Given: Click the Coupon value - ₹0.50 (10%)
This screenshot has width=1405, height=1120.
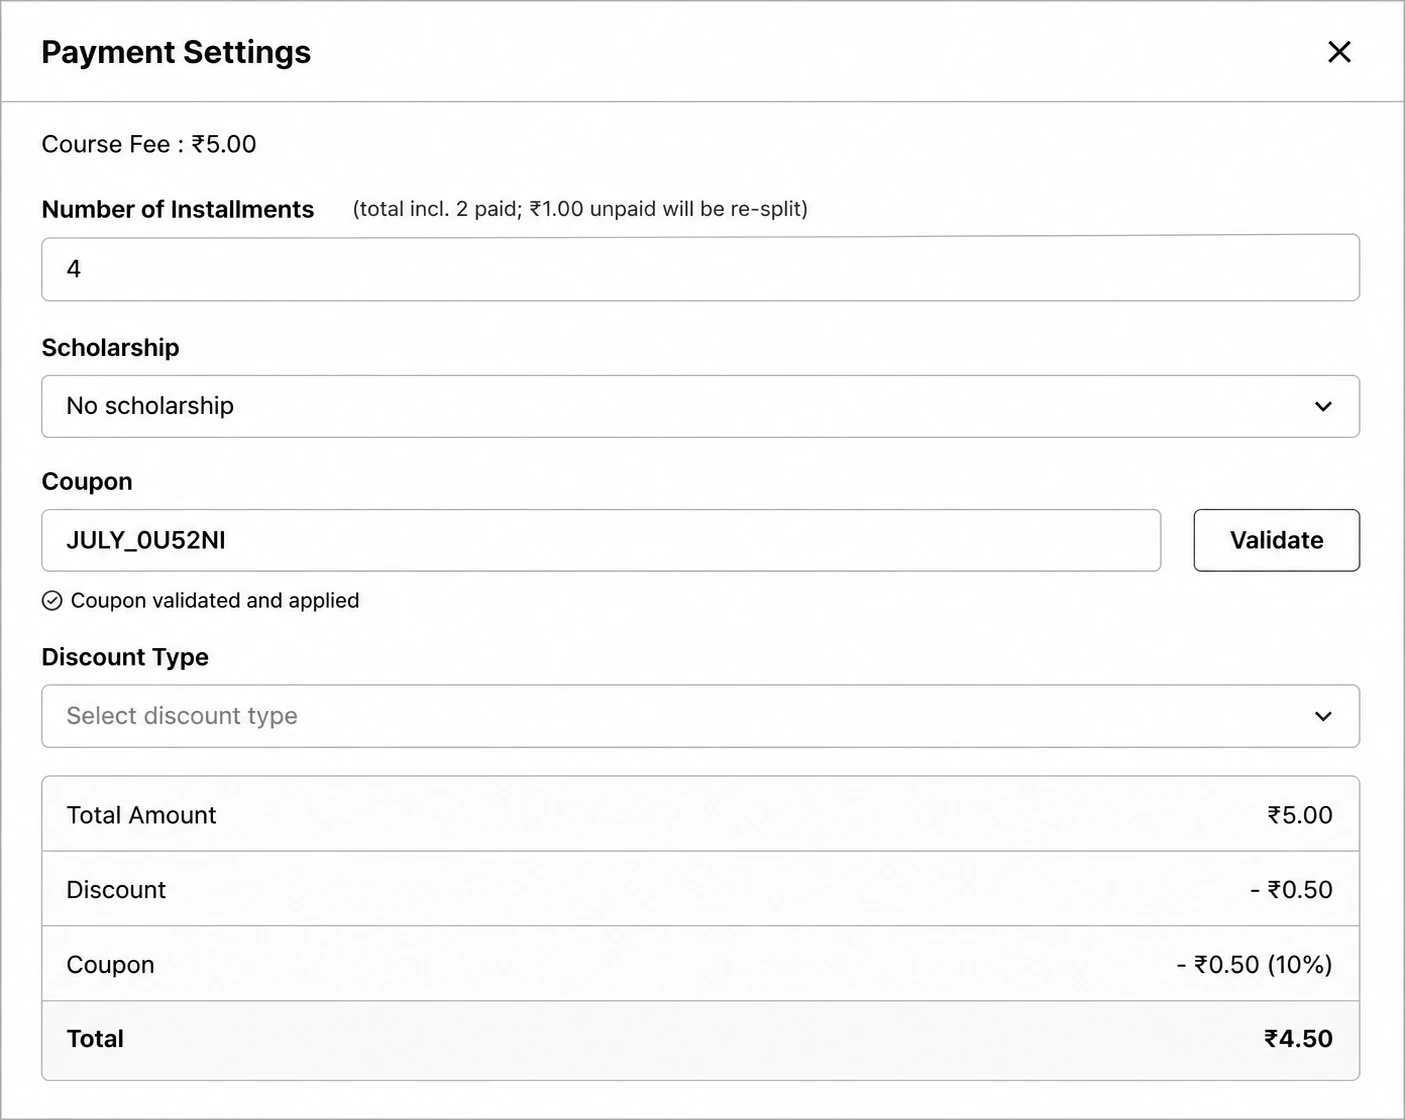Looking at the screenshot, I should tap(1255, 965).
